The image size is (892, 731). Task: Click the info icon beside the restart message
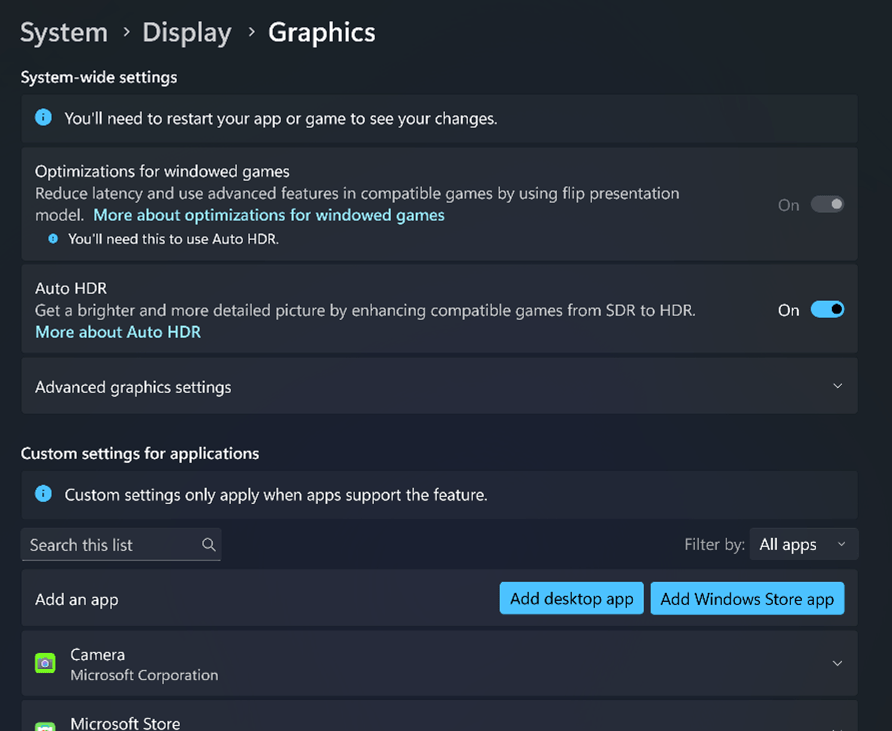tap(42, 117)
